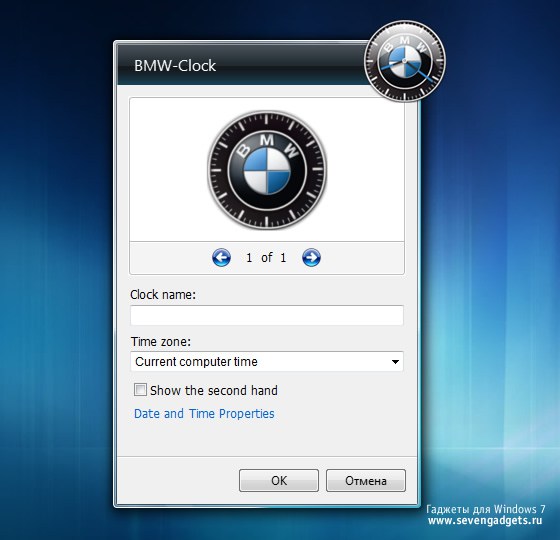Image resolution: width=560 pixels, height=540 pixels.
Task: Click the 'Show the second hand' label
Action: pos(214,390)
